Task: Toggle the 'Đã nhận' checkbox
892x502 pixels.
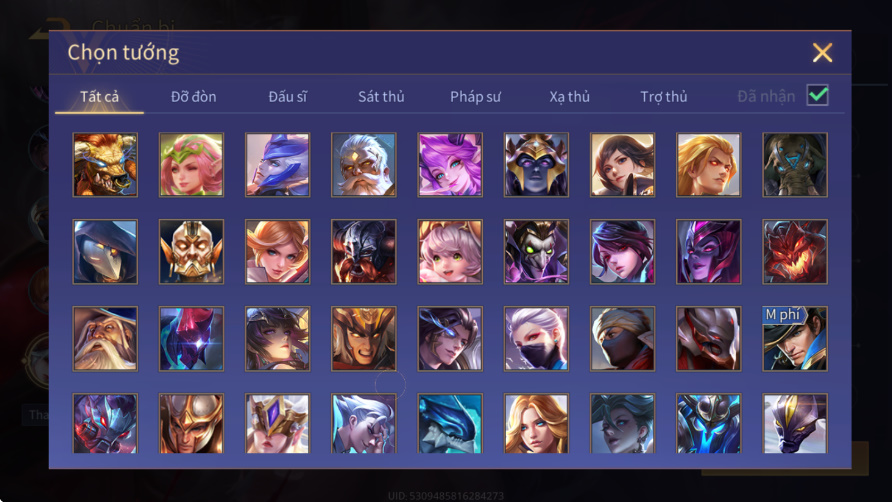Action: [x=817, y=95]
